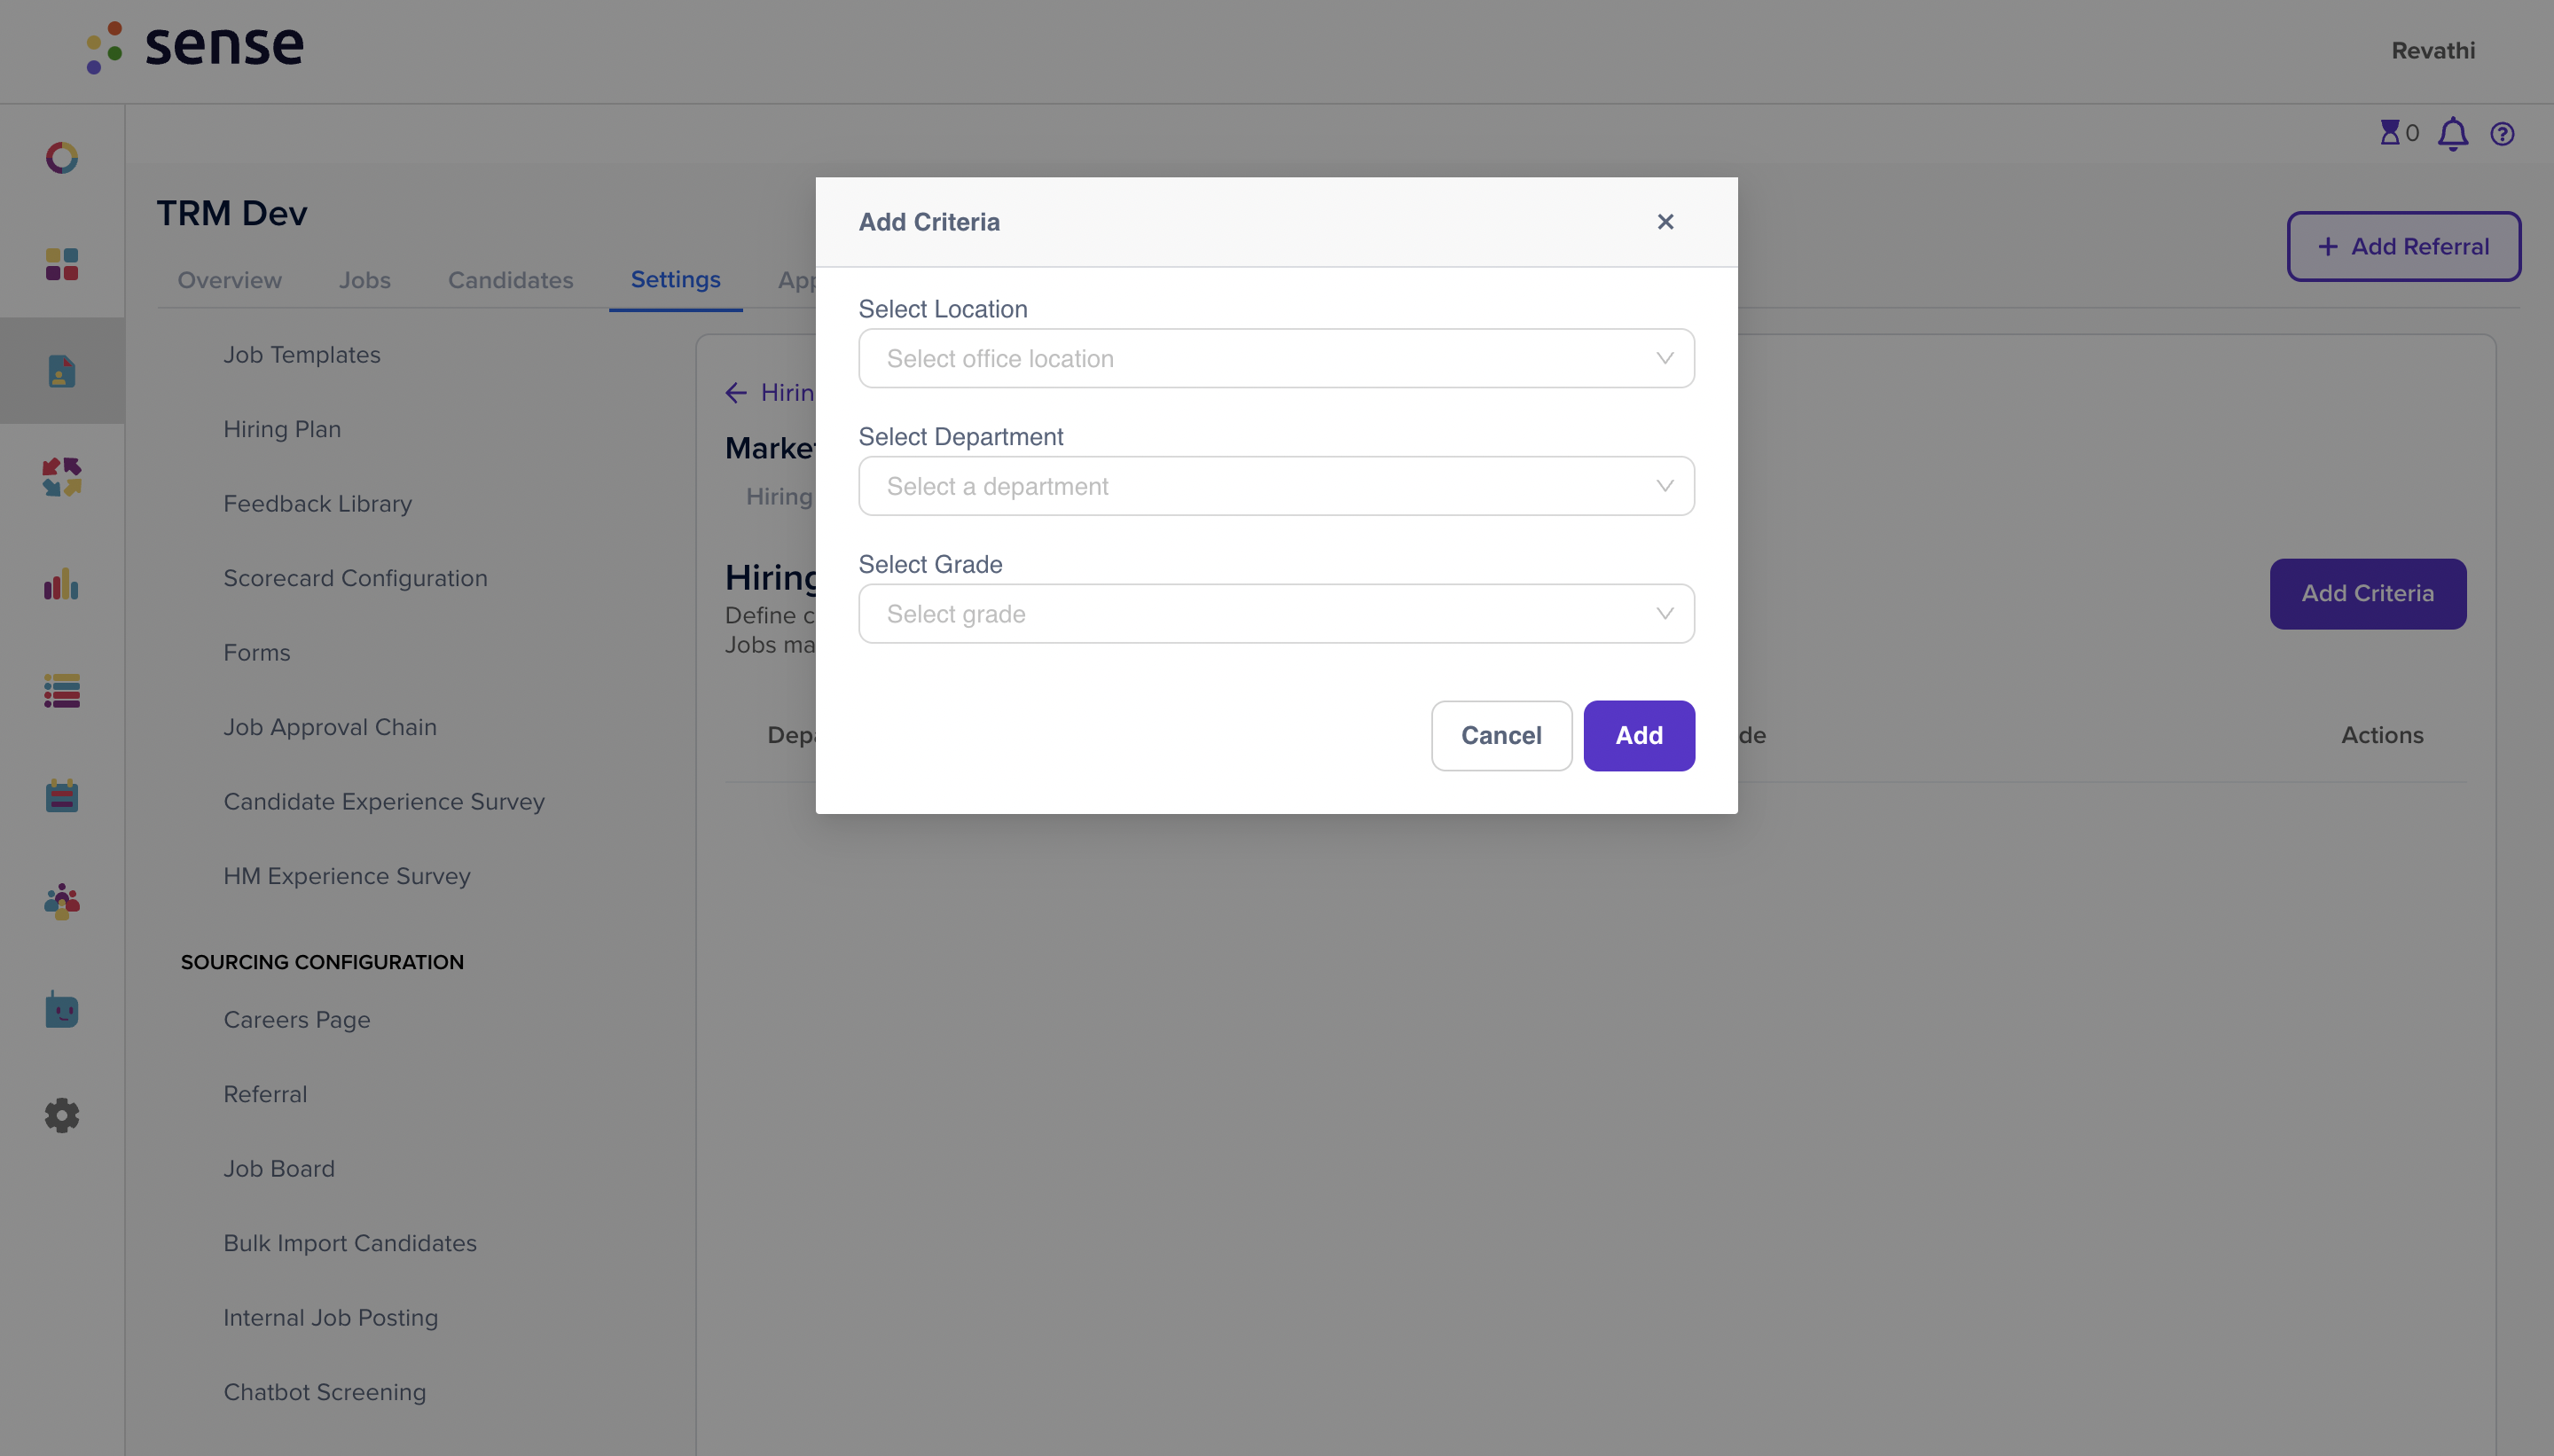Open the Jobs tab
Viewport: 2554px width, 1456px height.
click(364, 280)
